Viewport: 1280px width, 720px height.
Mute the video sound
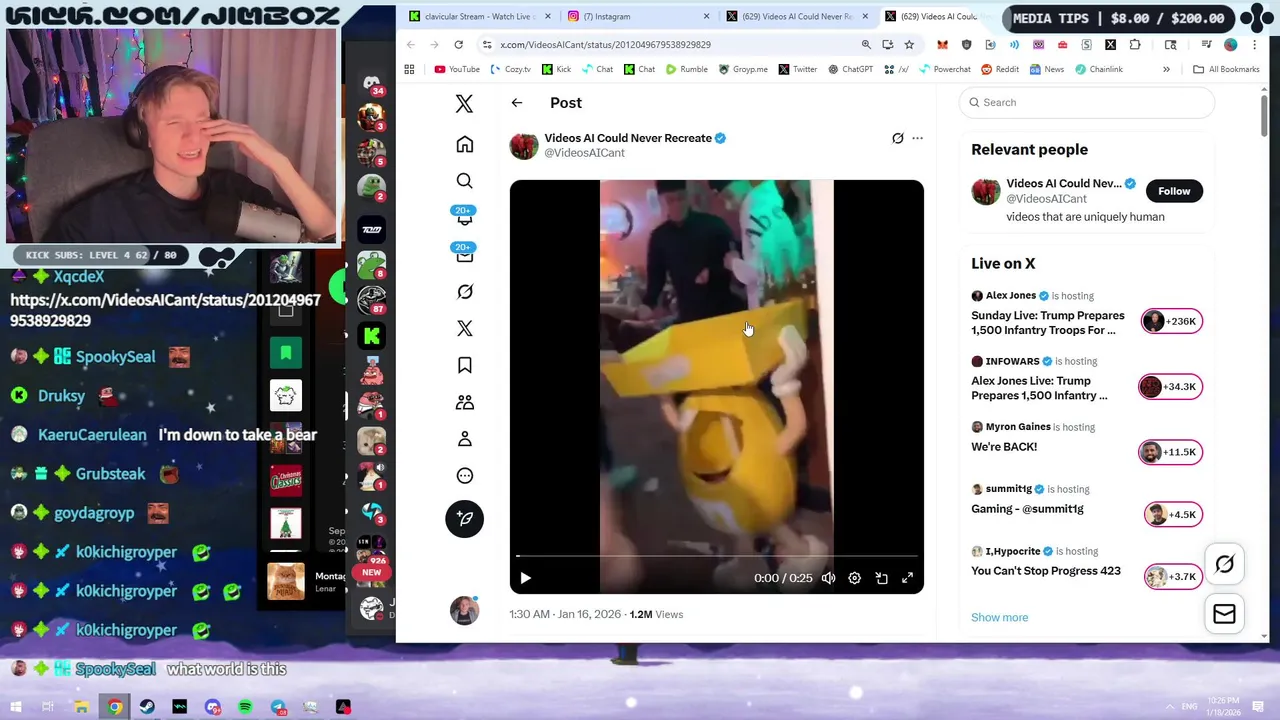point(828,578)
